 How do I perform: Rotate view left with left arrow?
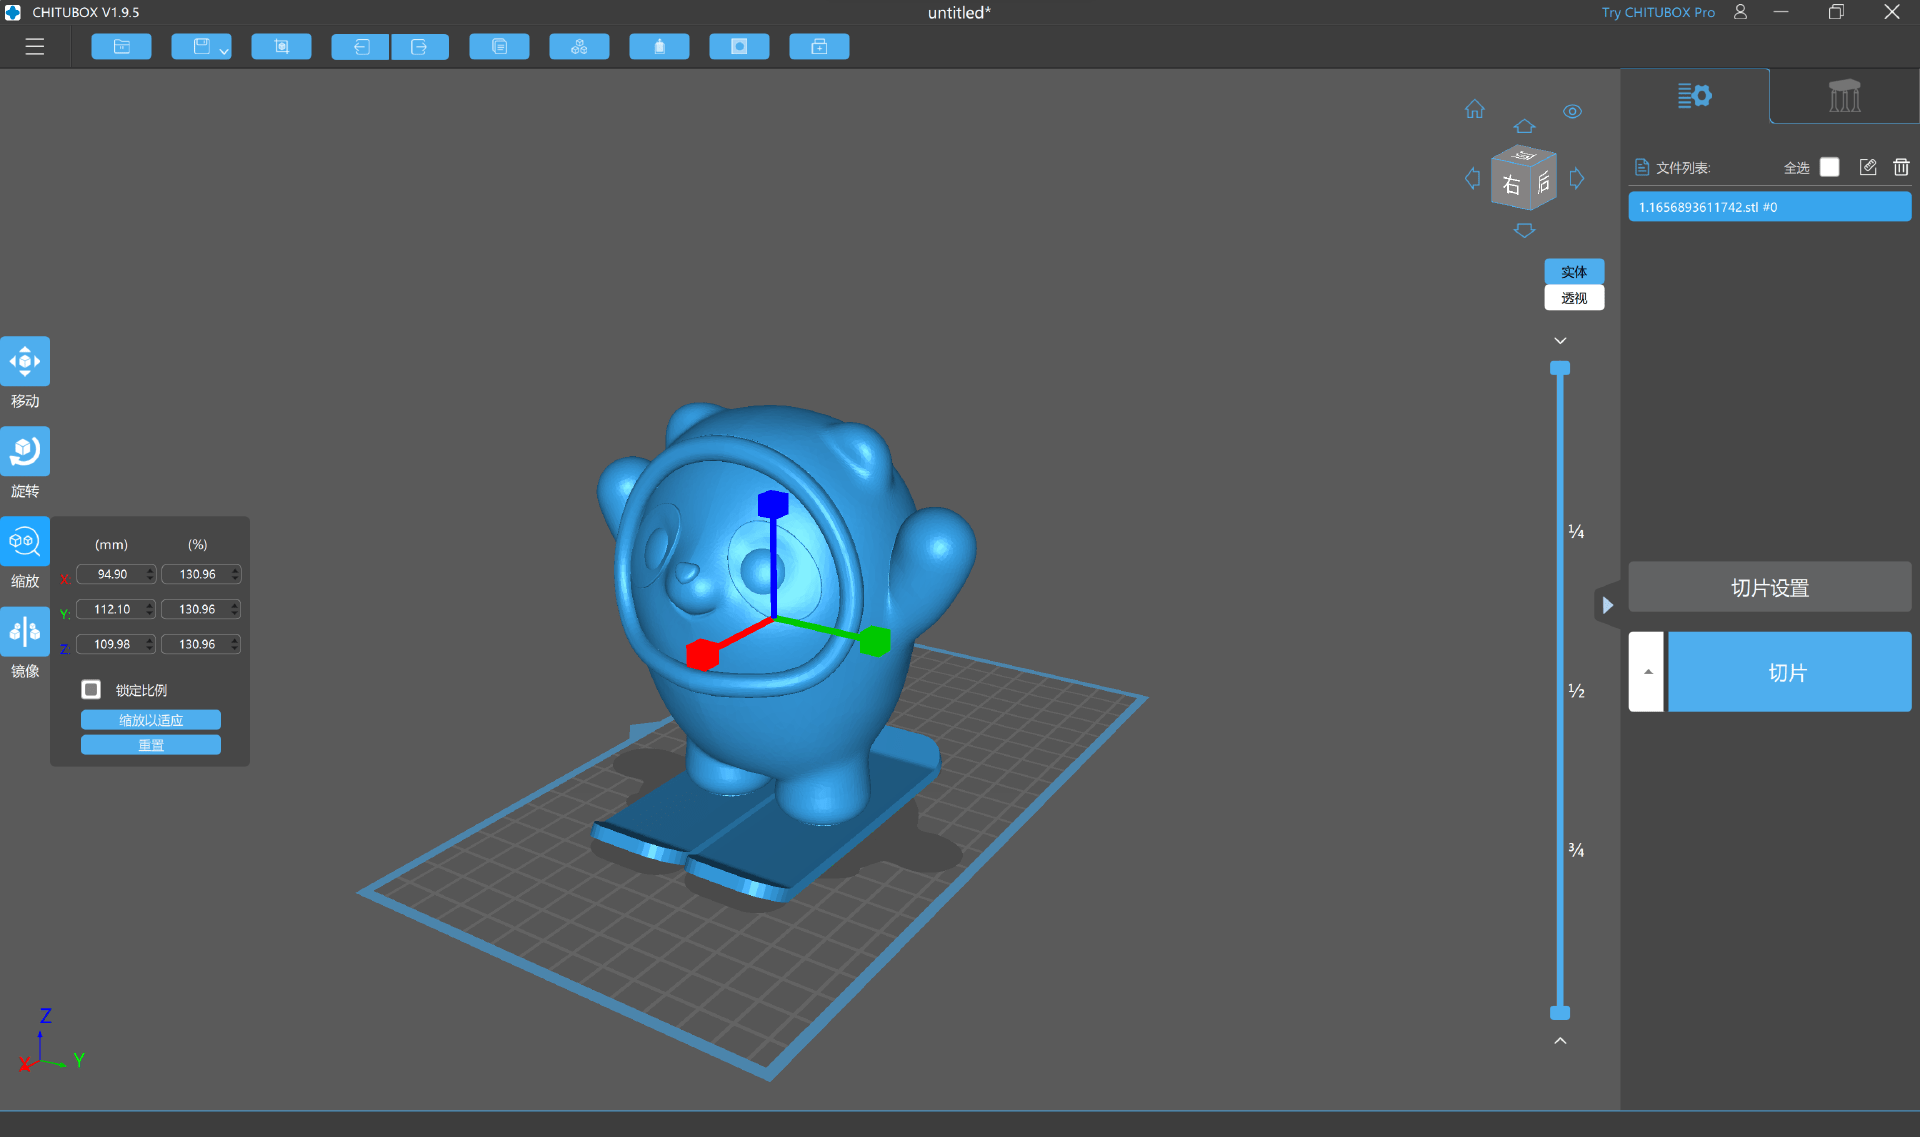(1472, 179)
